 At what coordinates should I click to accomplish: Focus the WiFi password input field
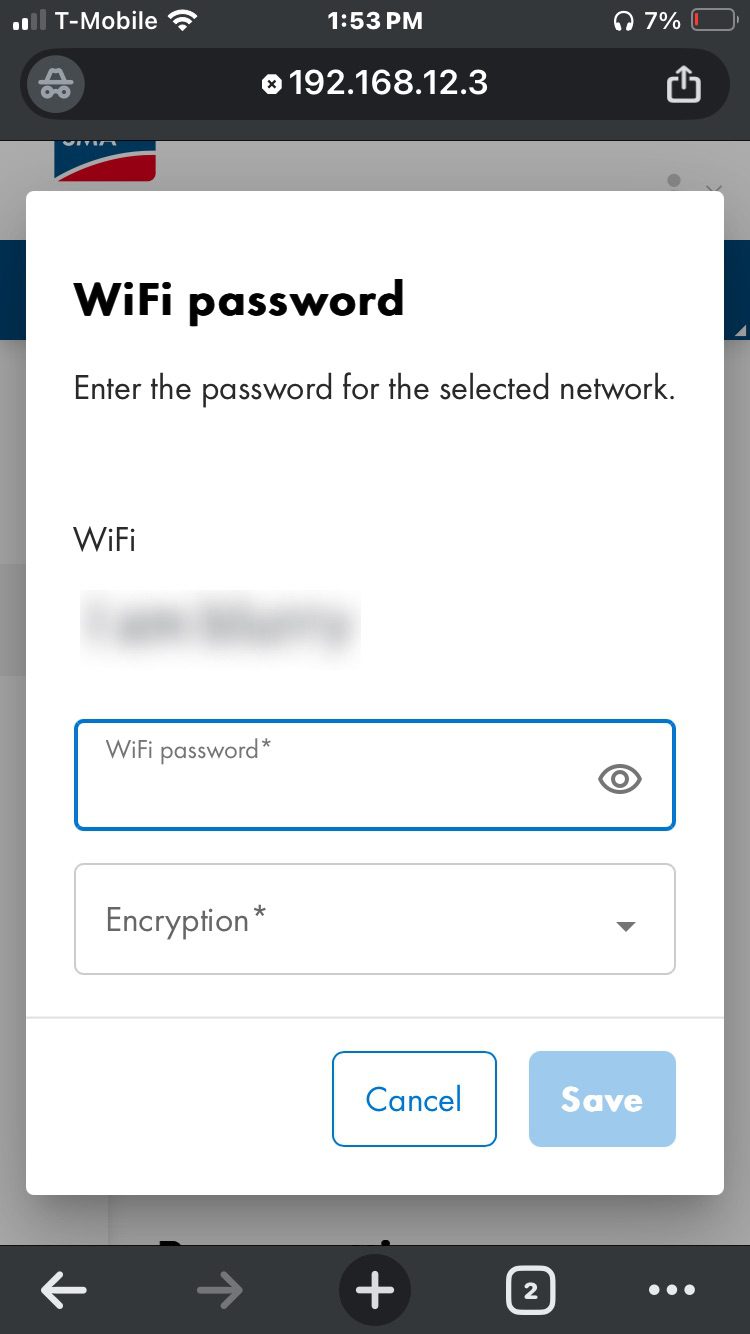375,775
